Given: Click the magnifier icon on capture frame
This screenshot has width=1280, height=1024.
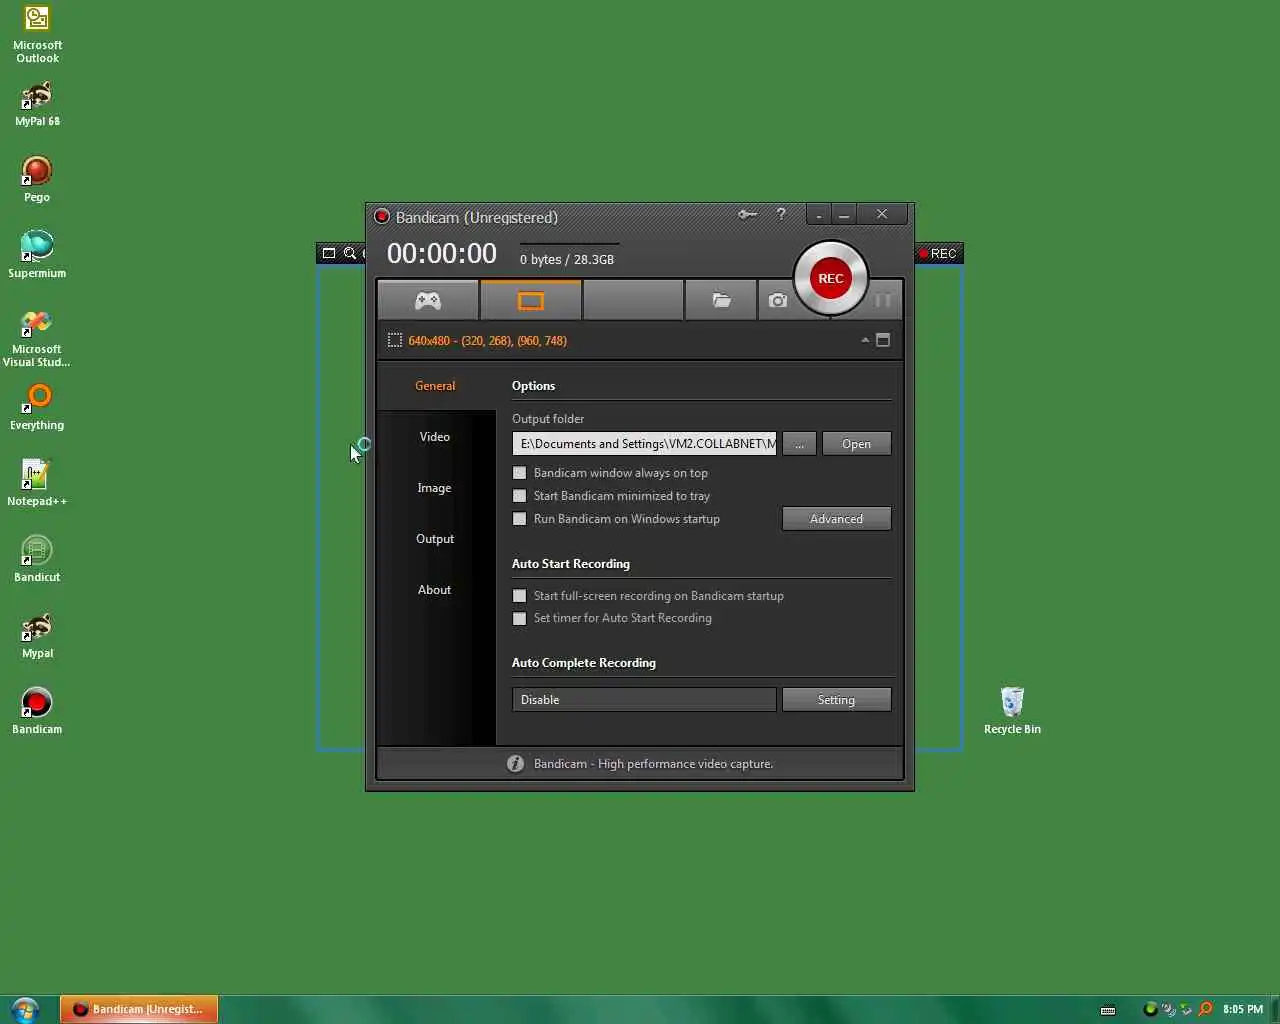Looking at the screenshot, I should [350, 253].
